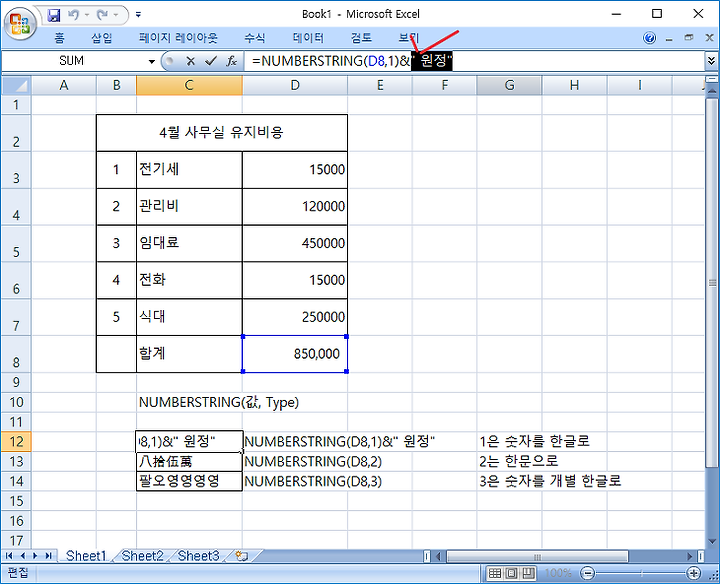Switch to Sheet1 tab
720x584 pixels.
(x=86, y=556)
